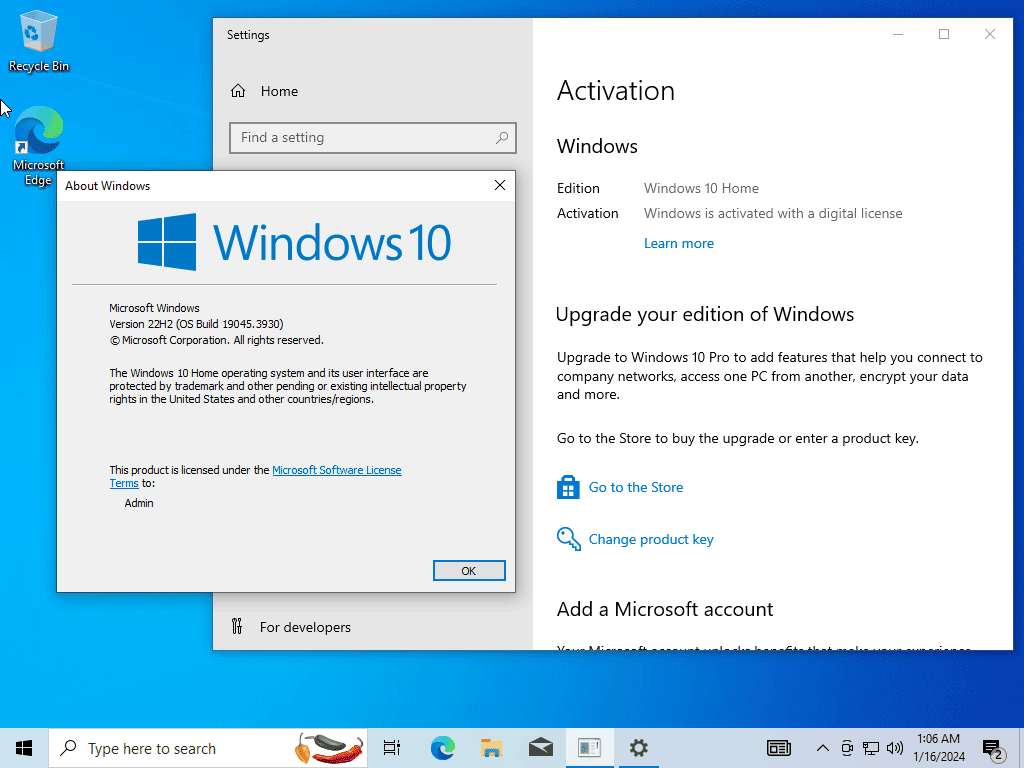This screenshot has height=768, width=1024.
Task: Click the Terms link in About Windows
Action: 123,483
